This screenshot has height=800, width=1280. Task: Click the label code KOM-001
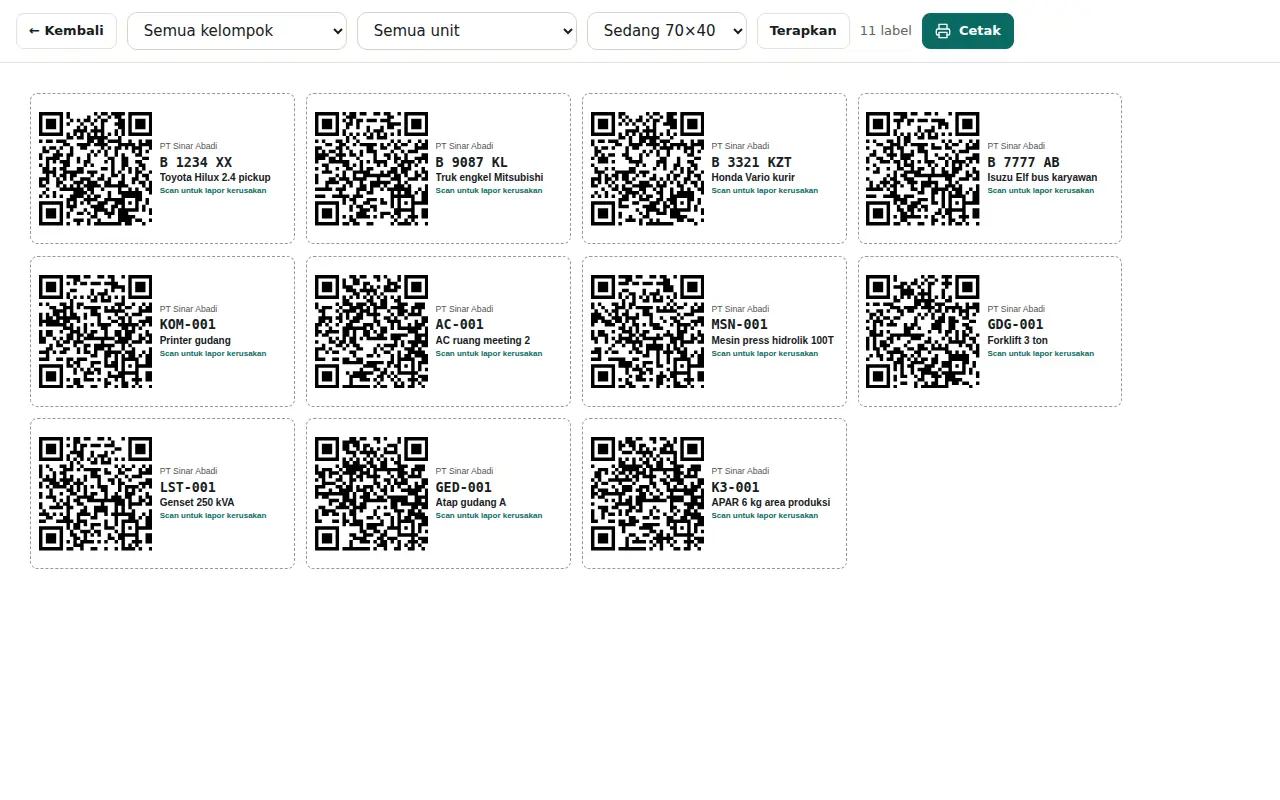(x=188, y=324)
